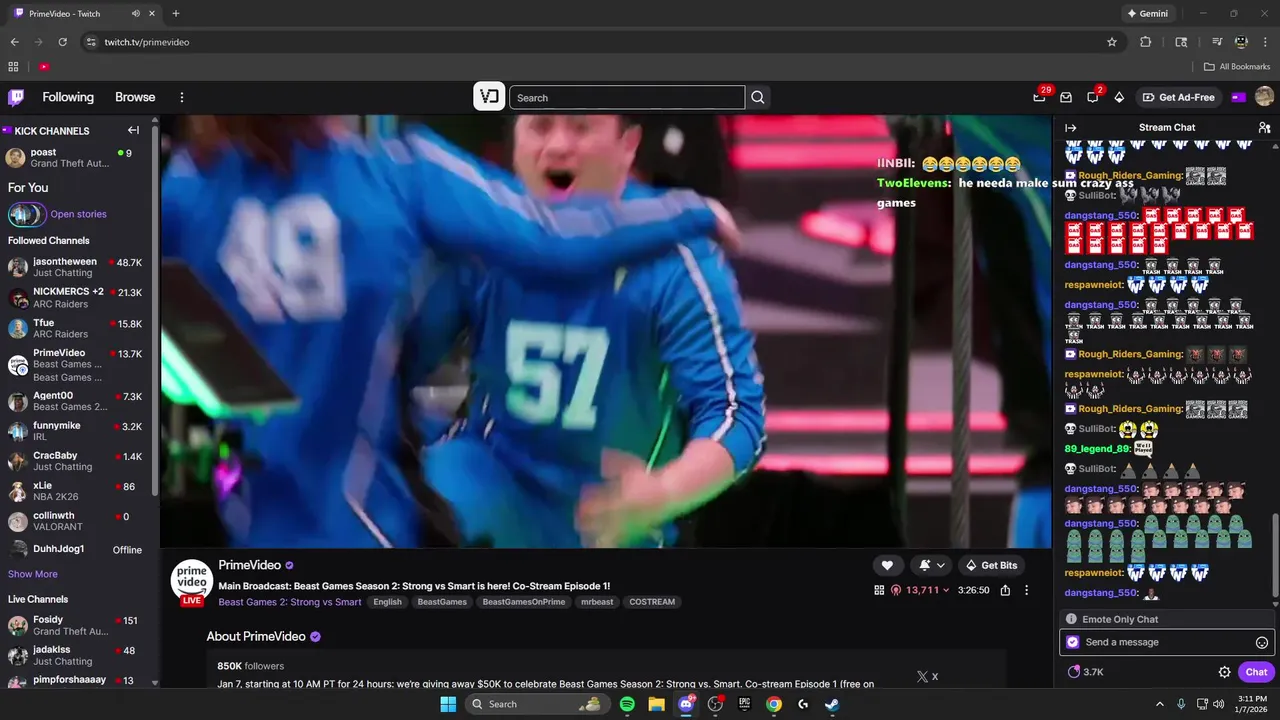Click the PrimeVideo channel avatar
The height and width of the screenshot is (720, 1280).
(x=191, y=580)
